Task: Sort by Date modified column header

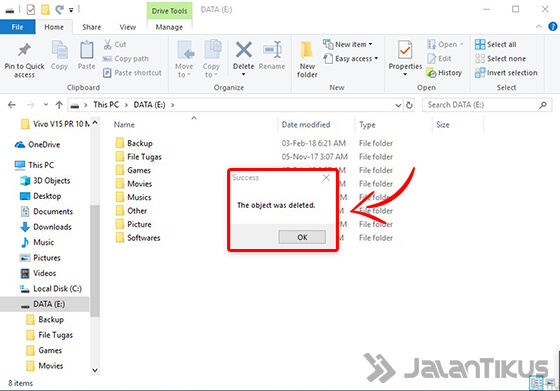Action: pyautogui.click(x=306, y=125)
